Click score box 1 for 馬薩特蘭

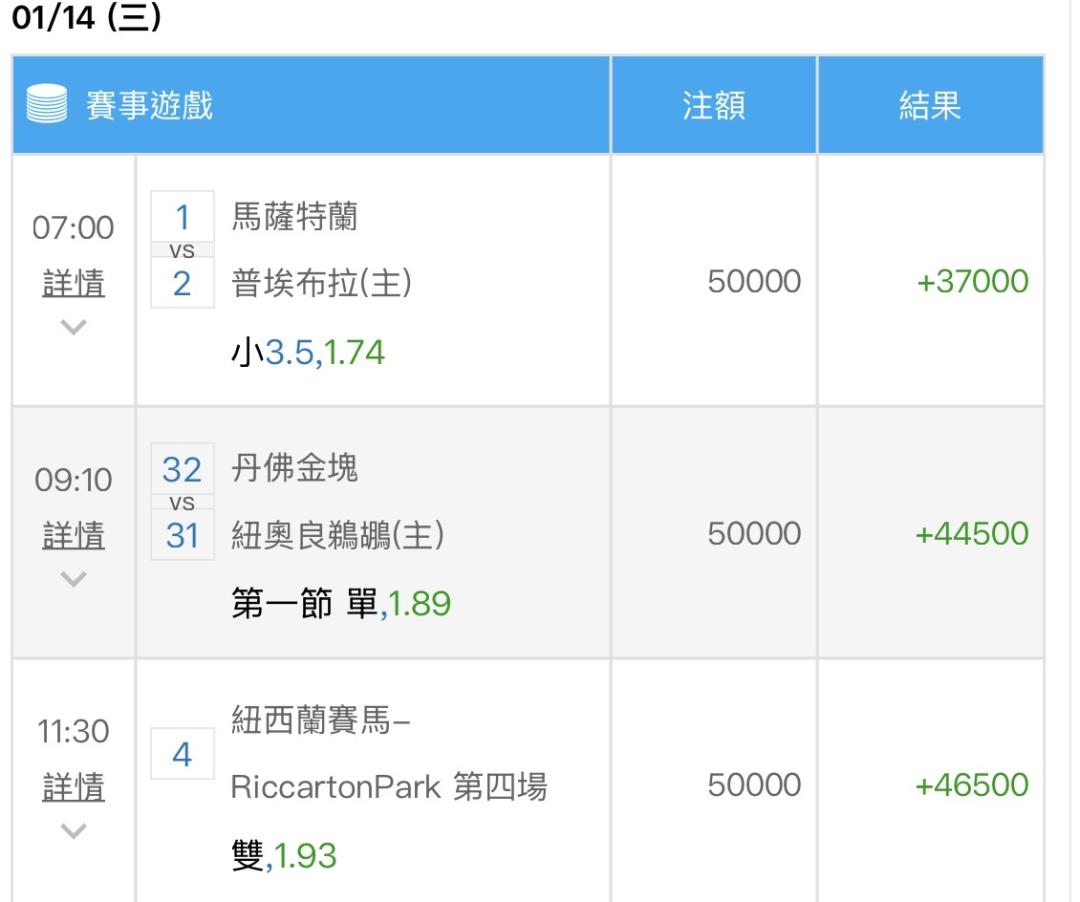click(x=182, y=217)
